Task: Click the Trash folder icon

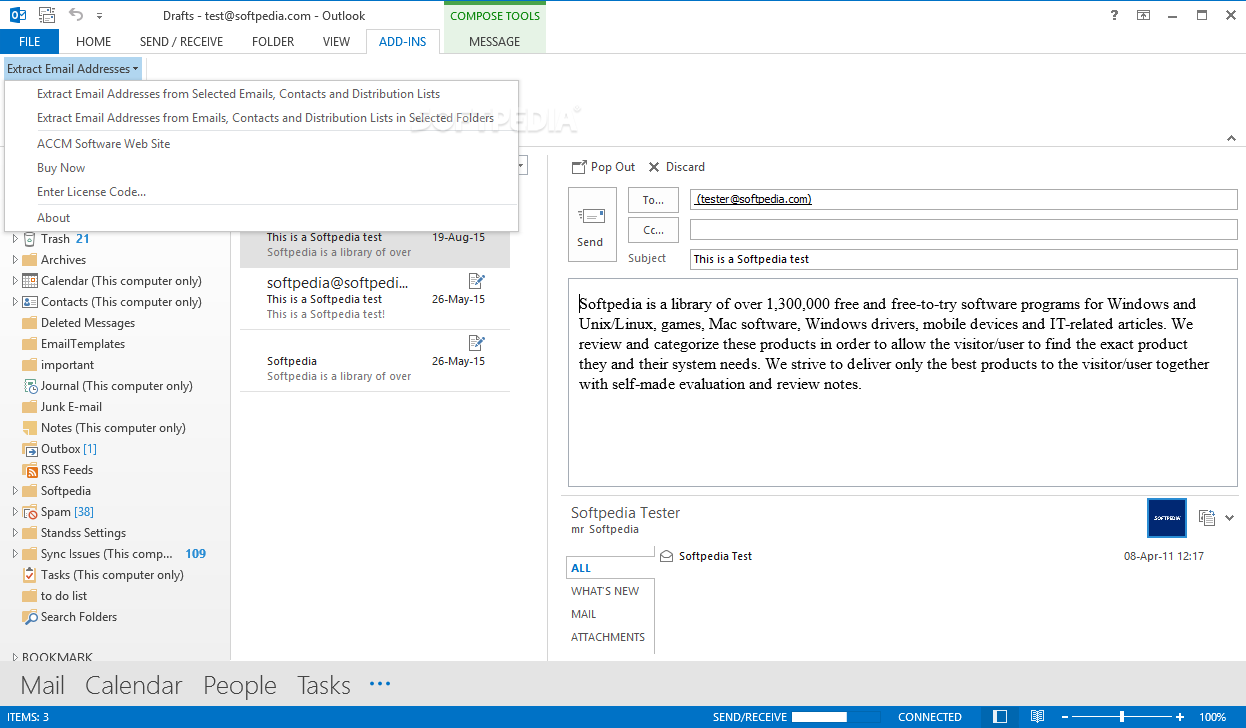Action: point(30,239)
